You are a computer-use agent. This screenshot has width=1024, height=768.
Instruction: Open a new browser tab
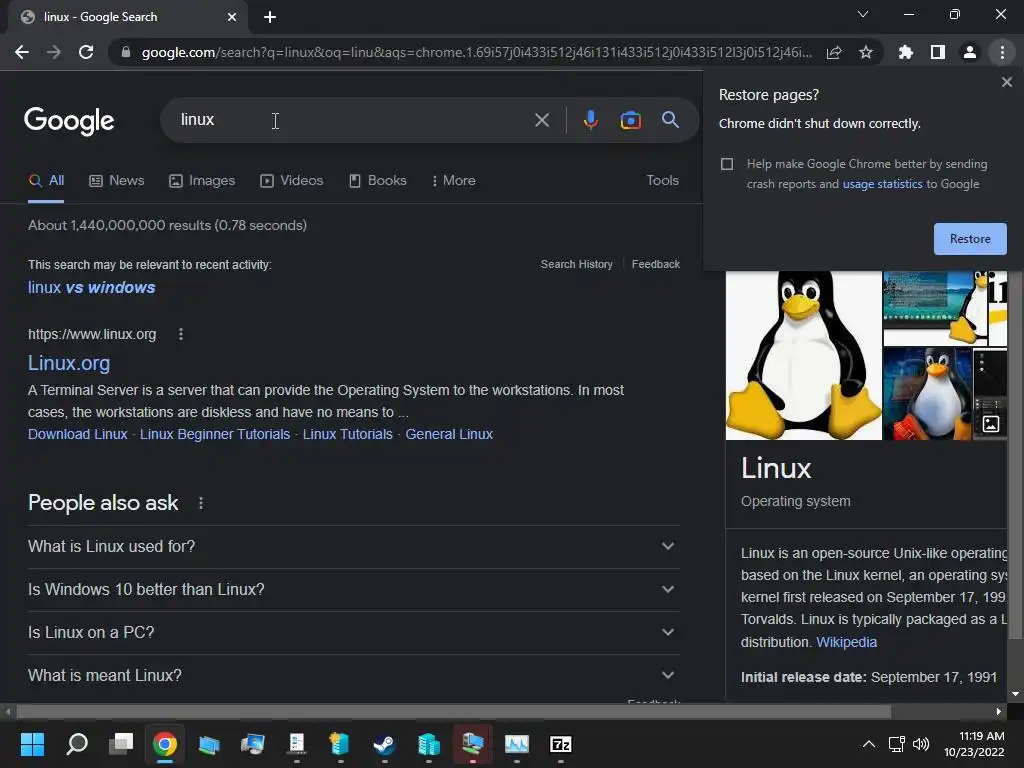point(270,17)
